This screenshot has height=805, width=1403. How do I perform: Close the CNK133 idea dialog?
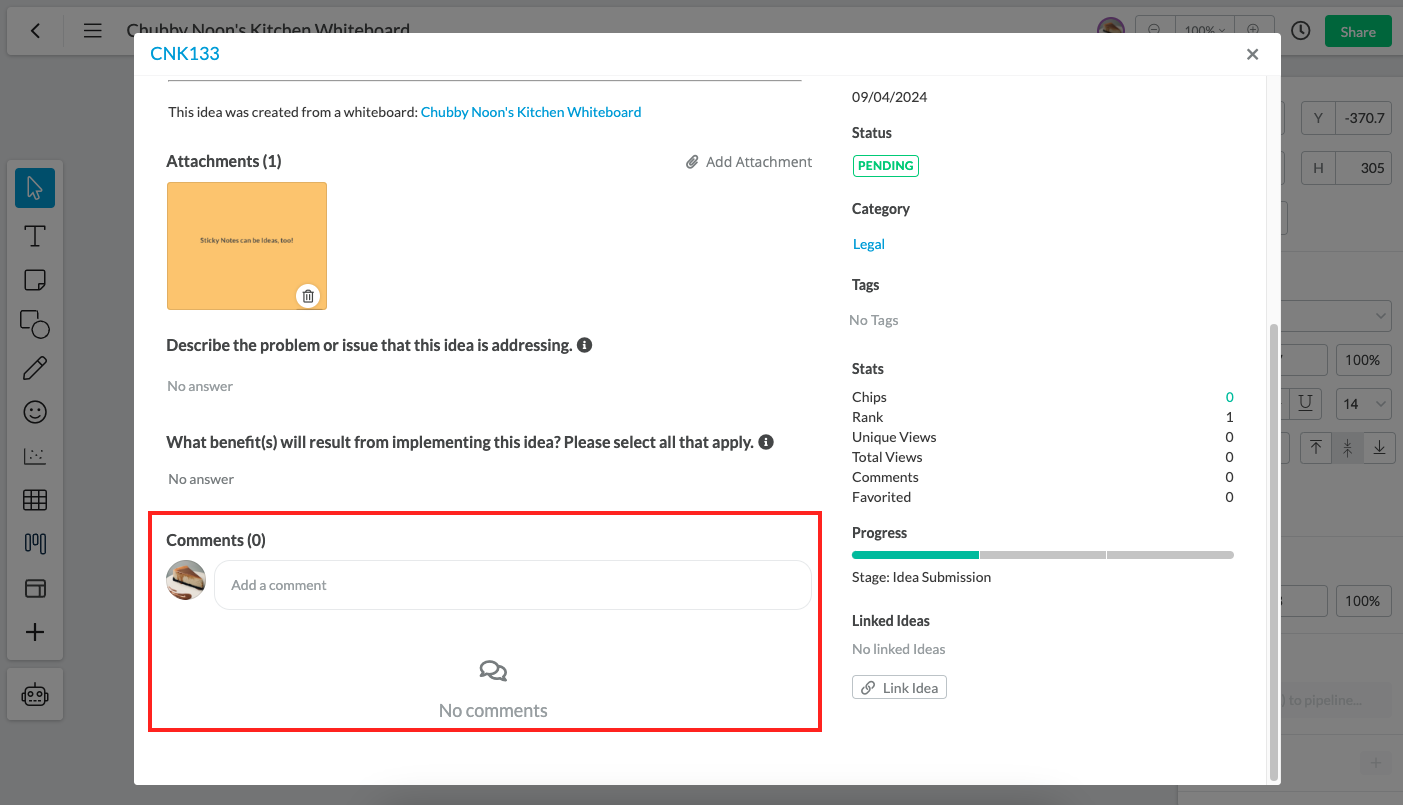coord(1252,55)
